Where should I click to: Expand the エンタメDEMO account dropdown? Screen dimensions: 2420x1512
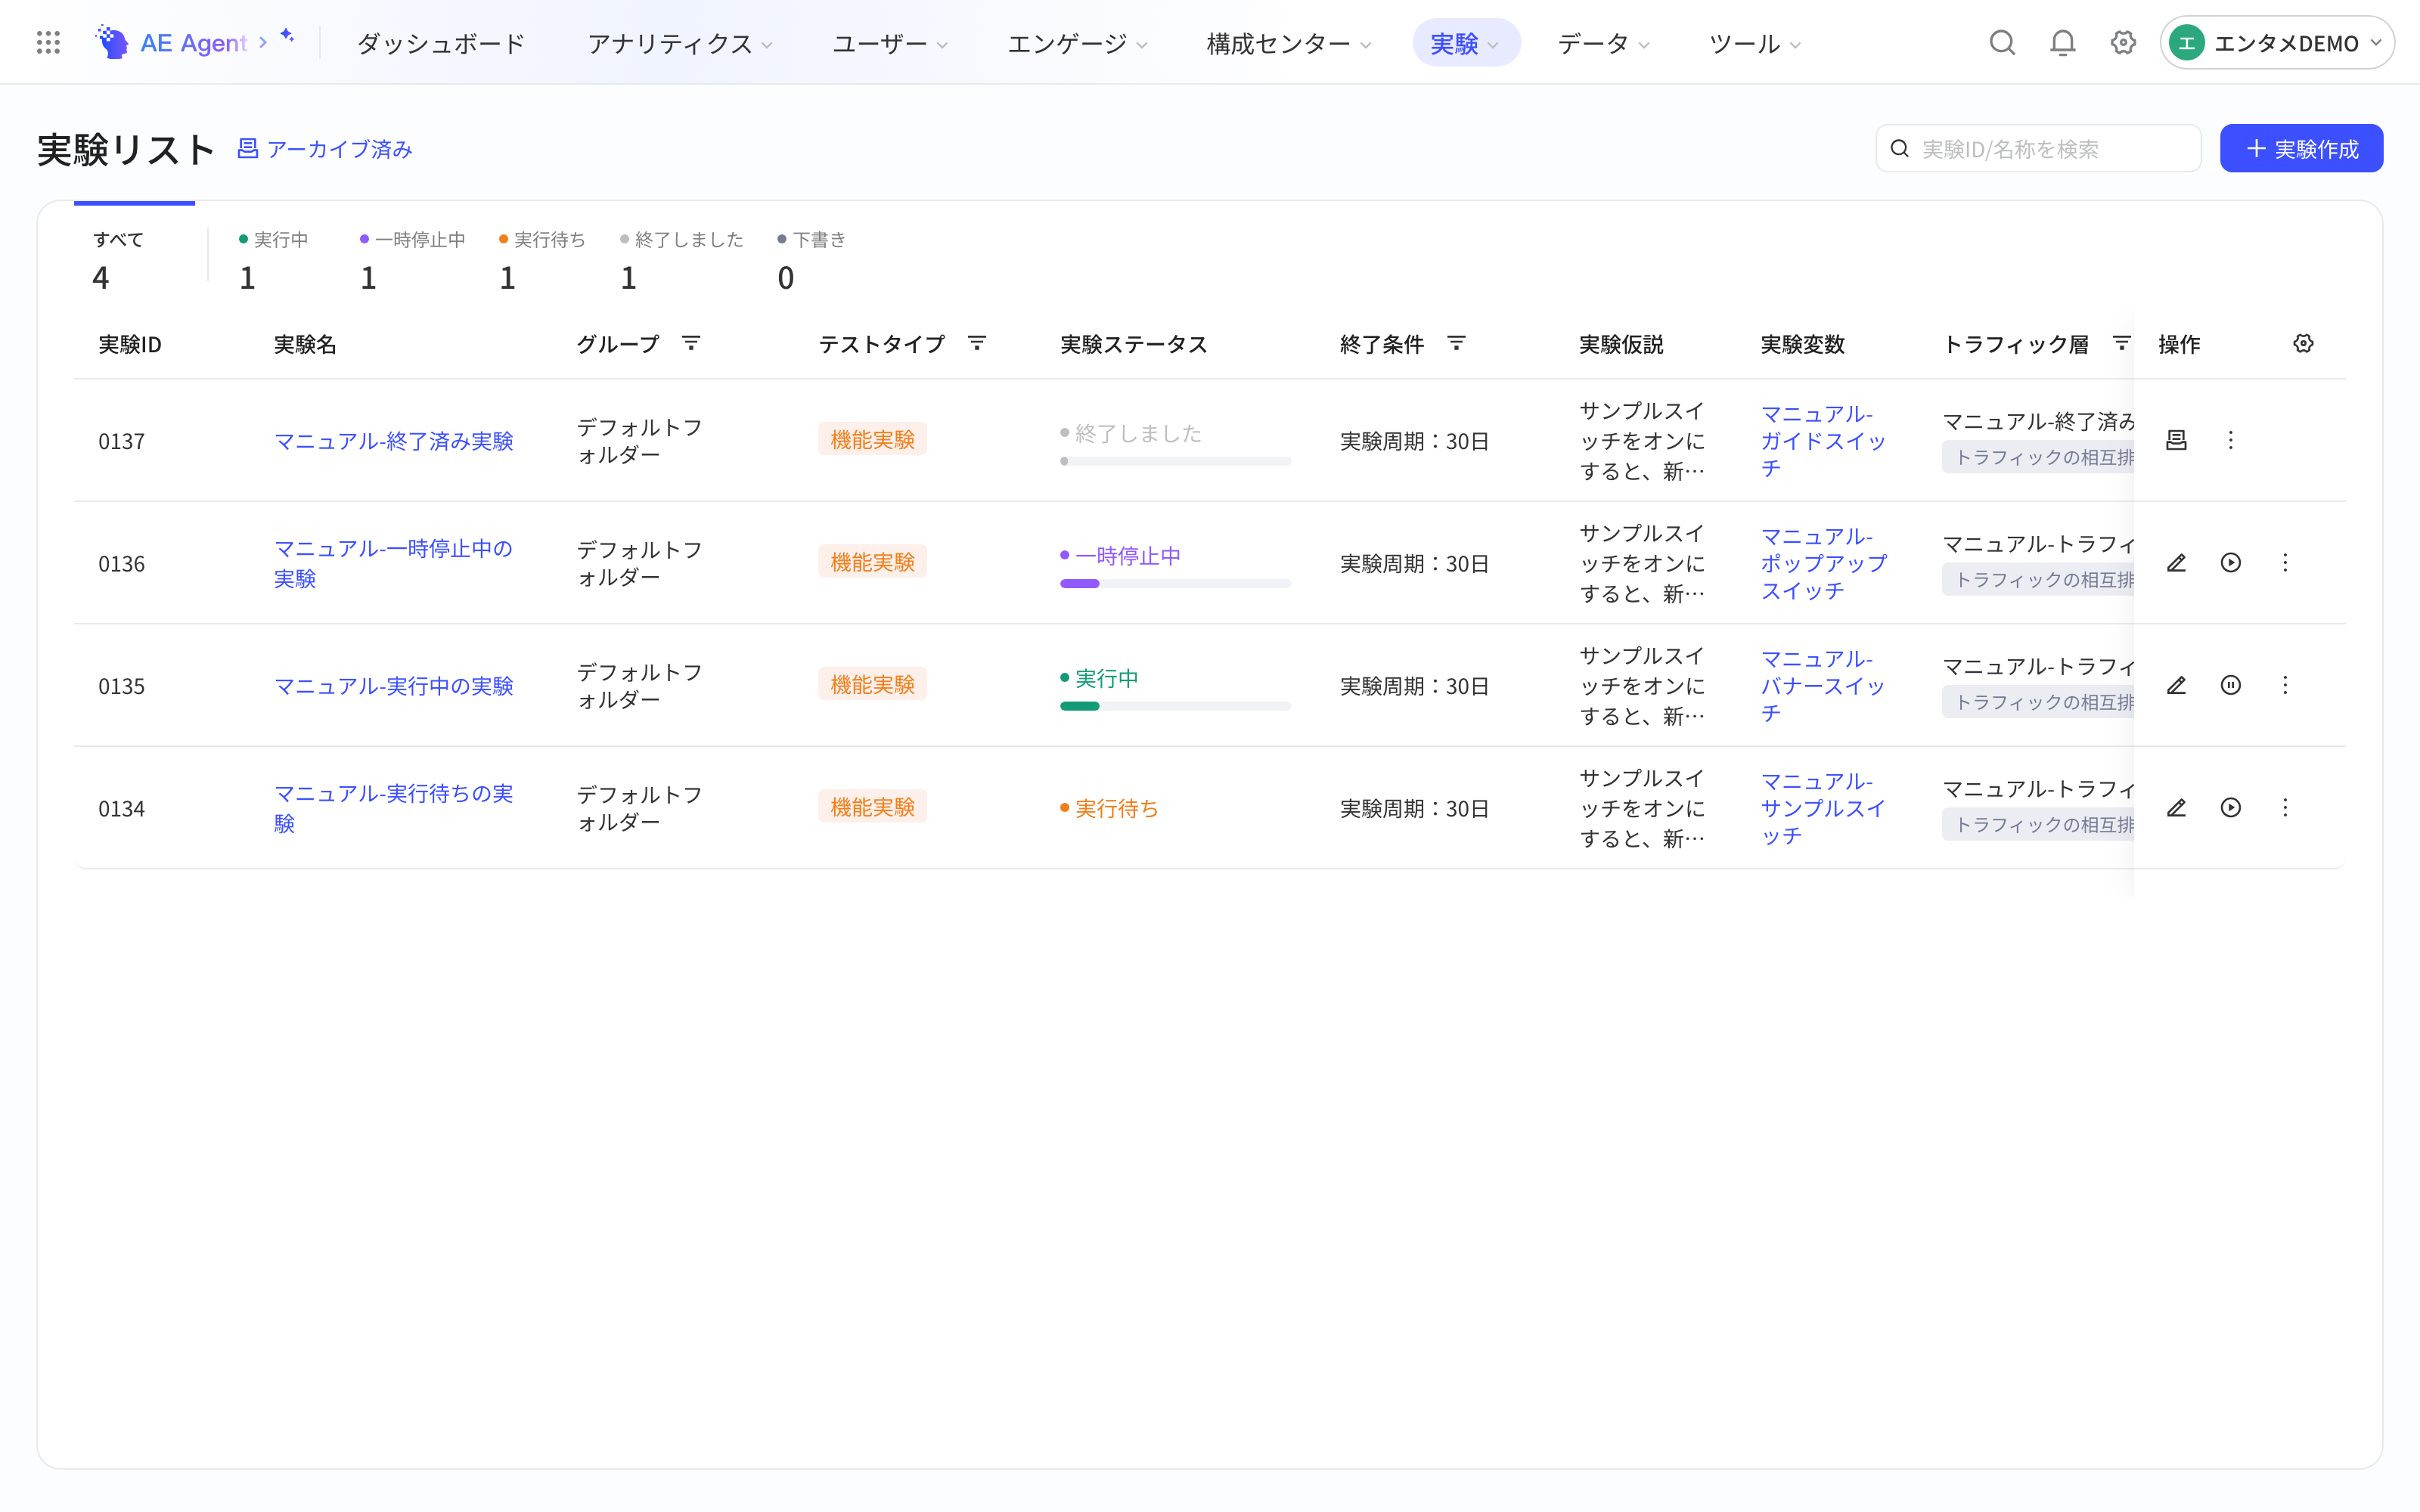click(2277, 43)
